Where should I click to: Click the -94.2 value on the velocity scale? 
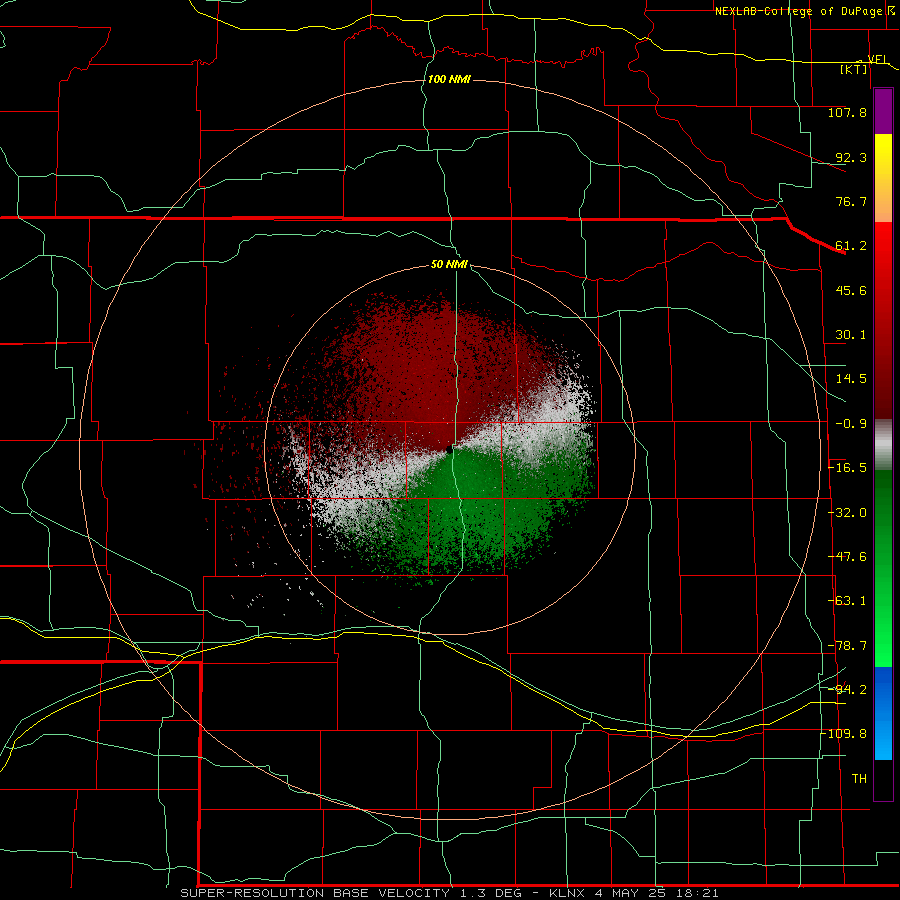[847, 690]
